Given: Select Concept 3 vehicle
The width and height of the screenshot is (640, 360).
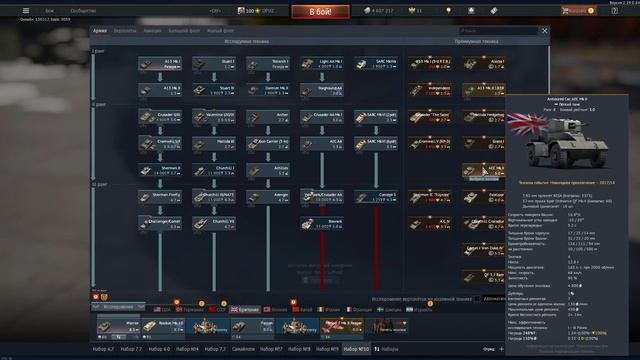Looking at the screenshot, I should (x=376, y=197).
